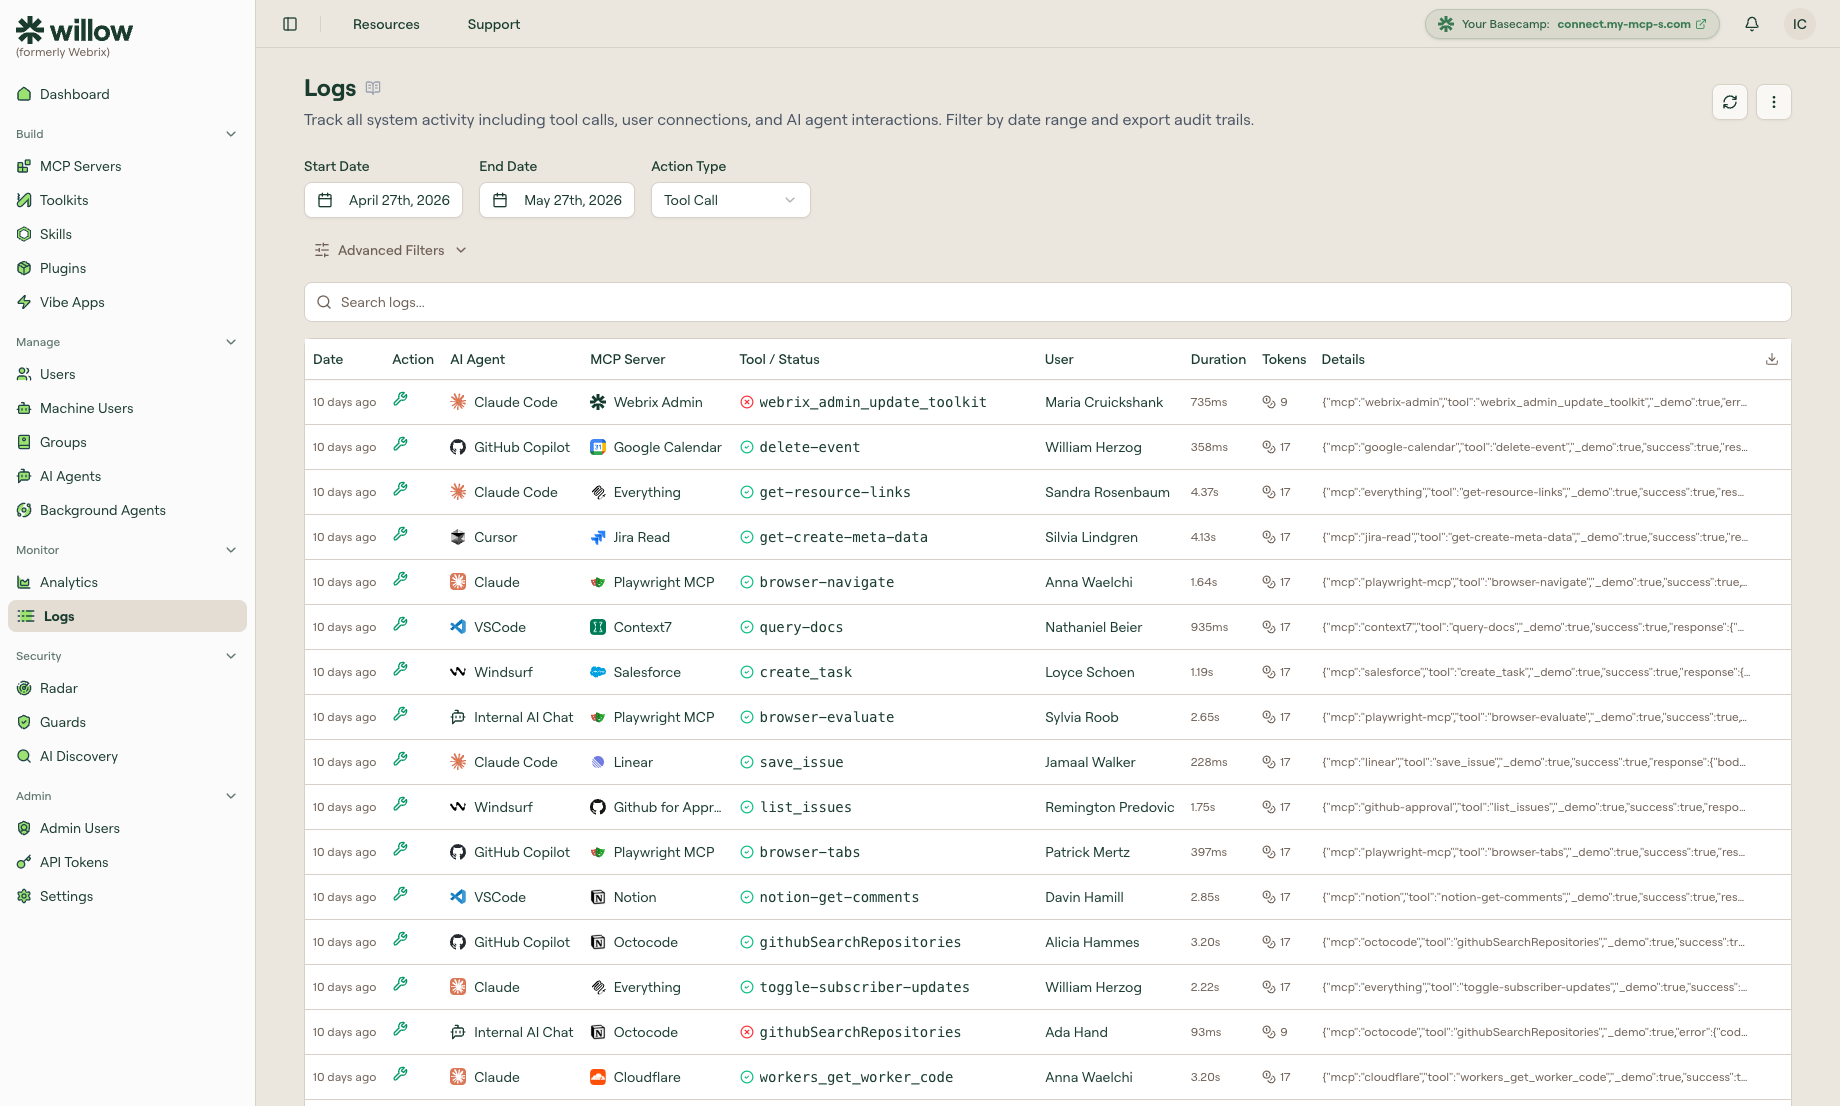The image size is (1840, 1106).
Task: Click wrench icon in webrix_admin_update_toolkit row
Action: pyautogui.click(x=400, y=399)
